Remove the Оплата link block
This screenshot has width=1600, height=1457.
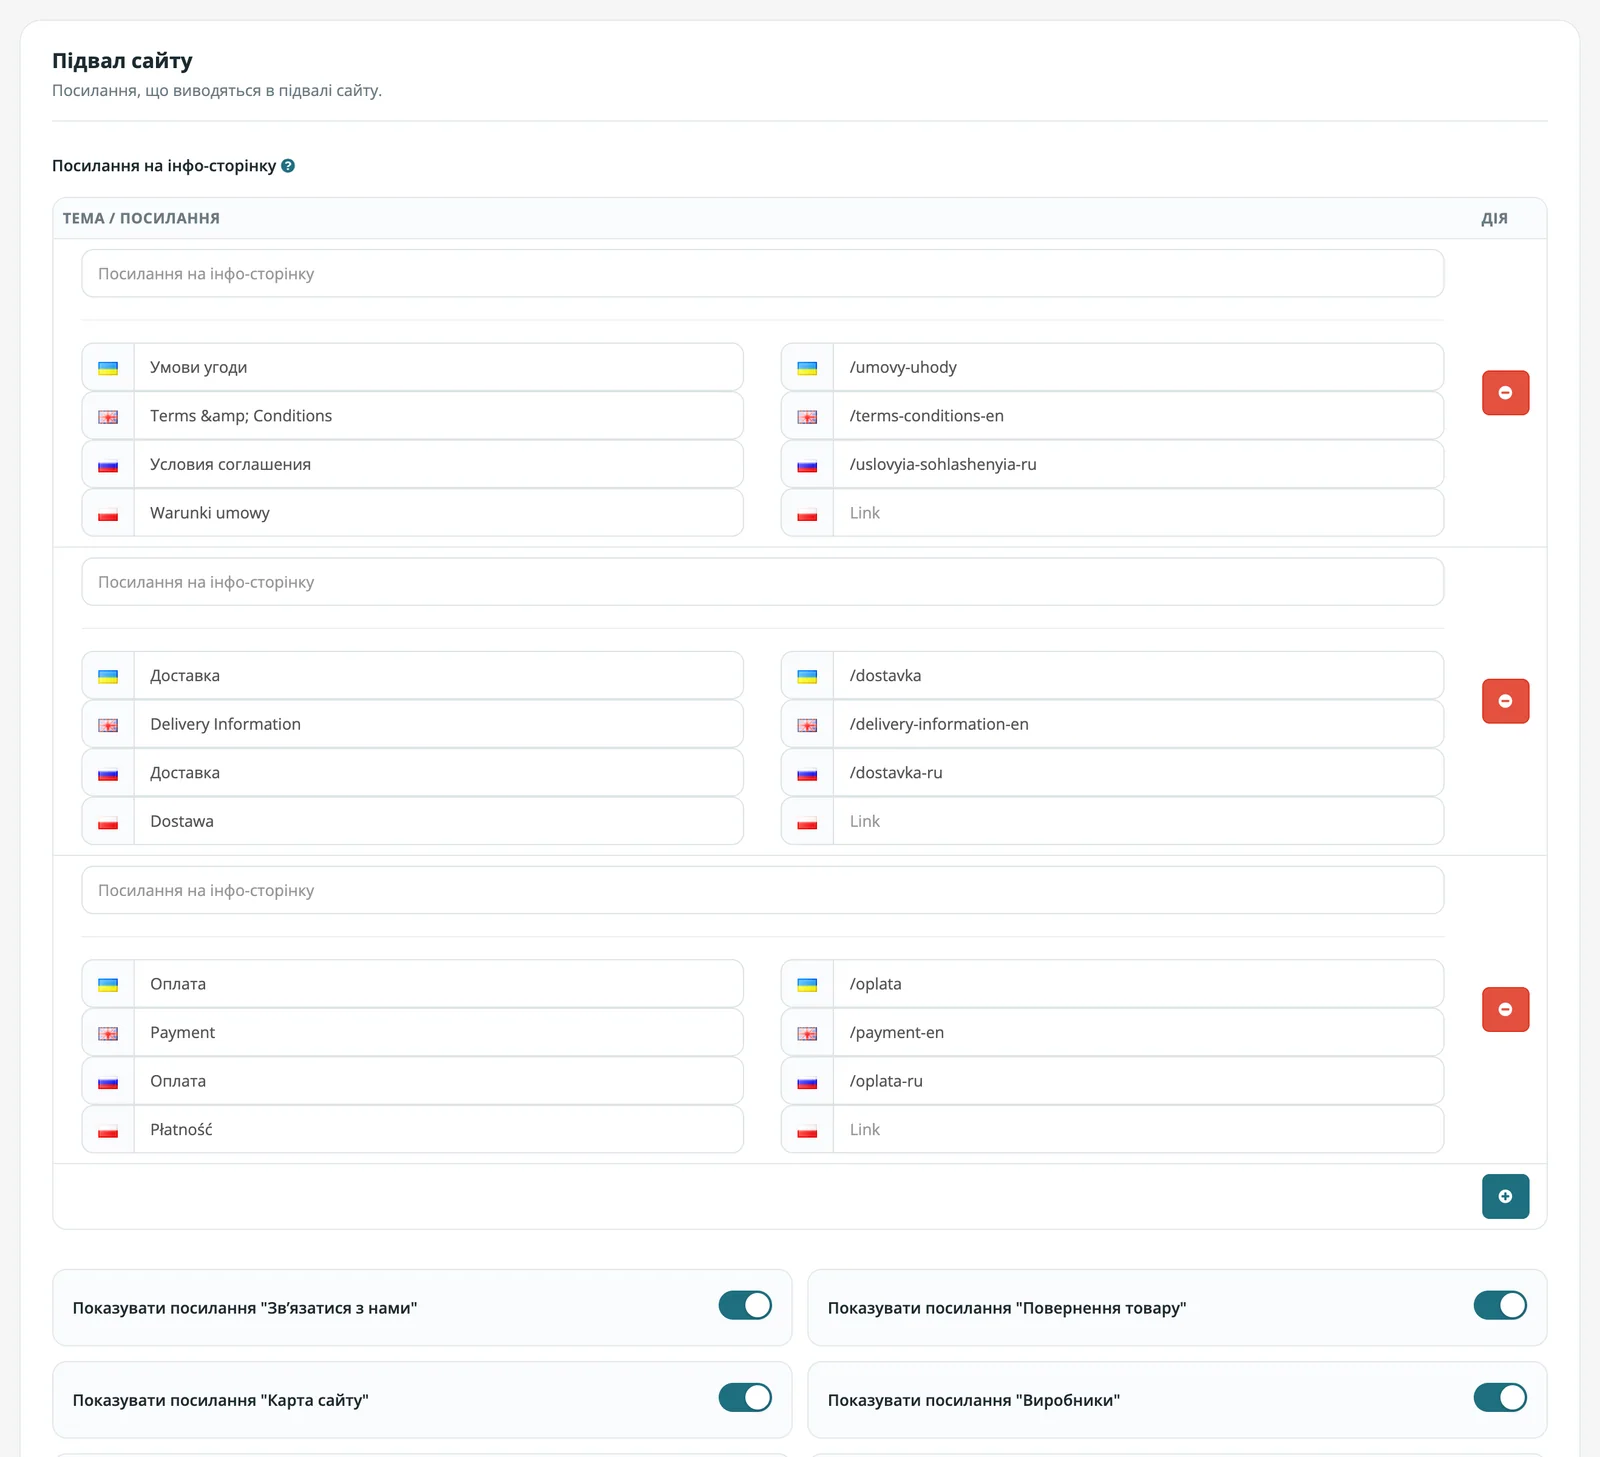tap(1505, 1009)
